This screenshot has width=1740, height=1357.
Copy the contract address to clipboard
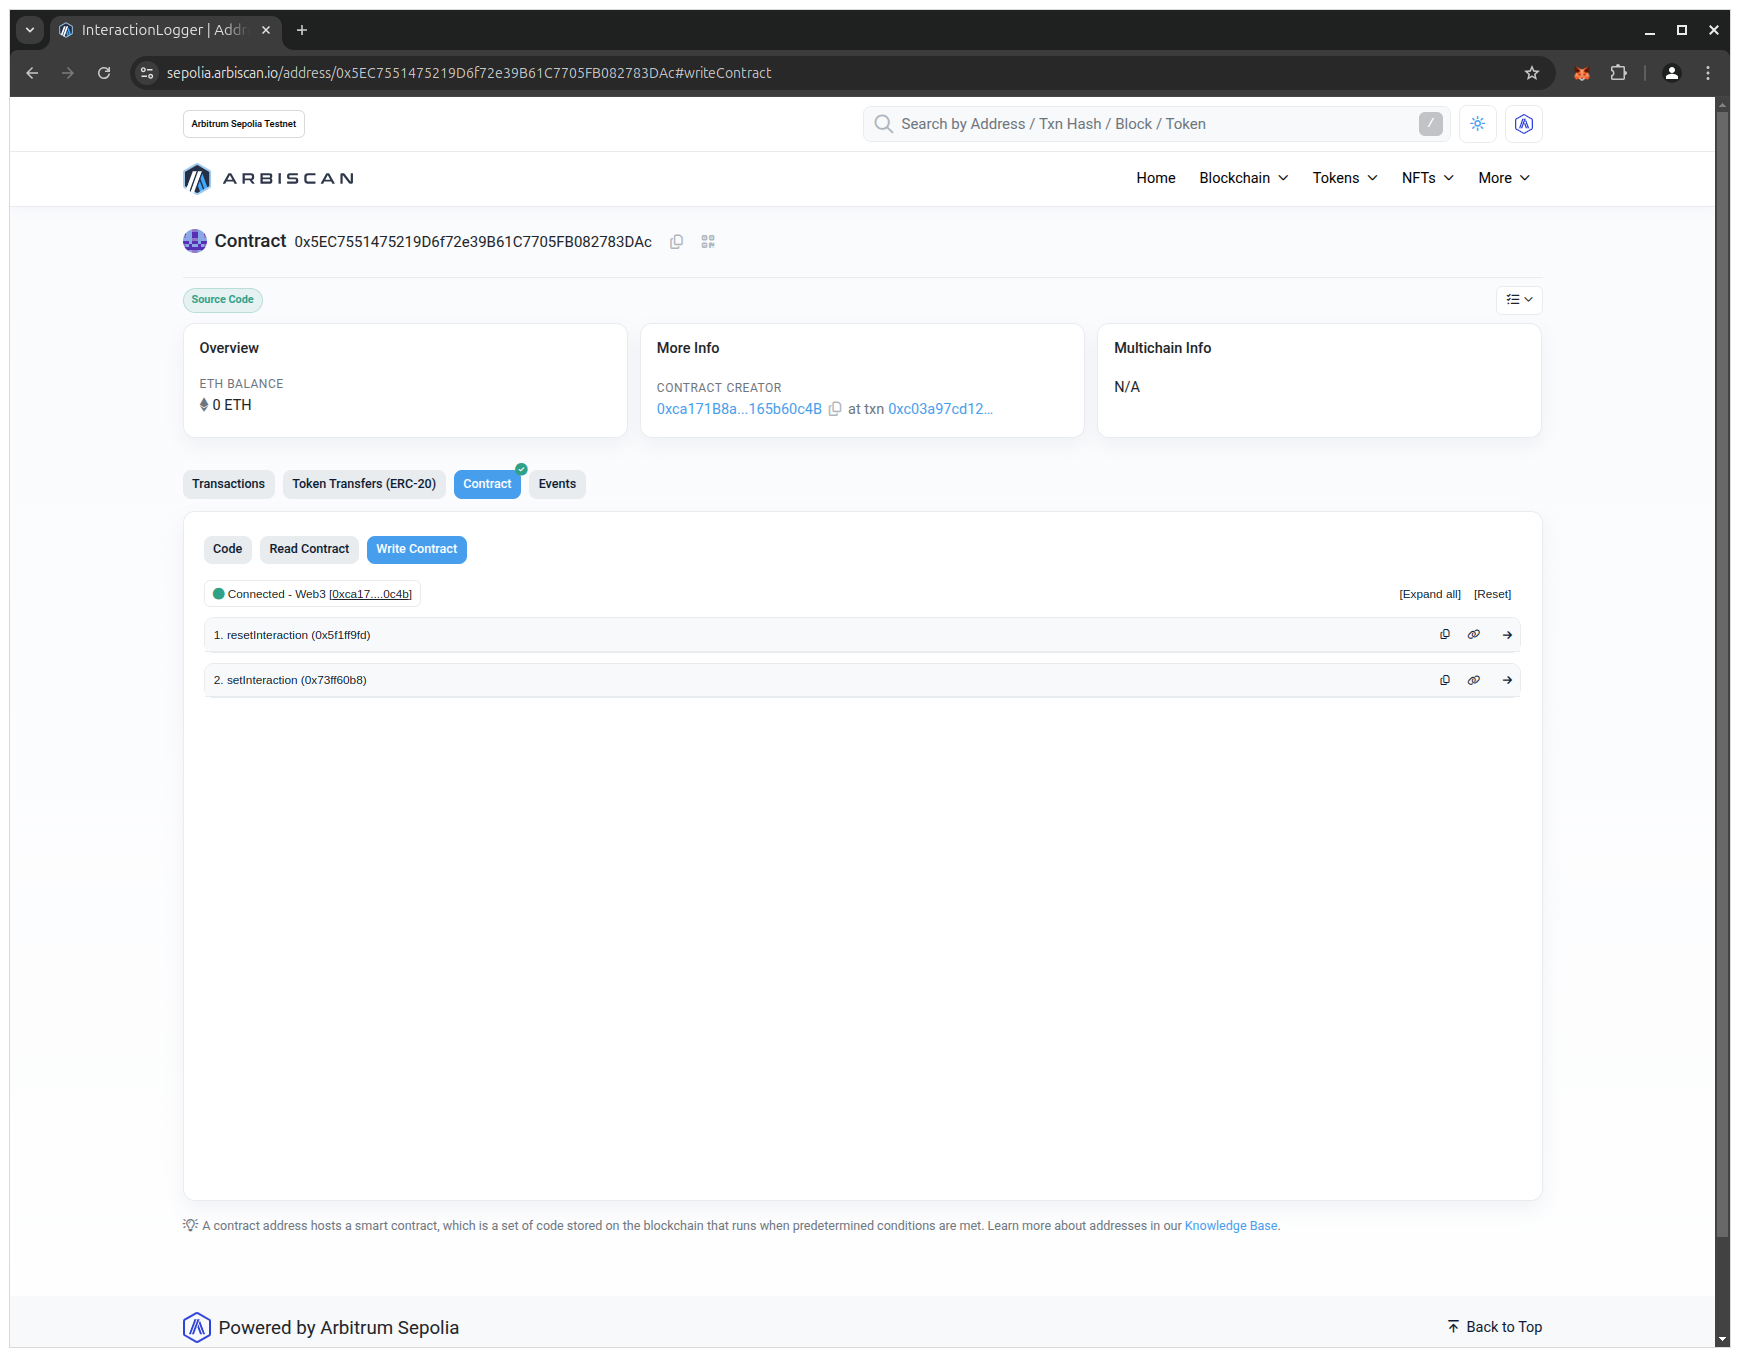pyautogui.click(x=677, y=242)
